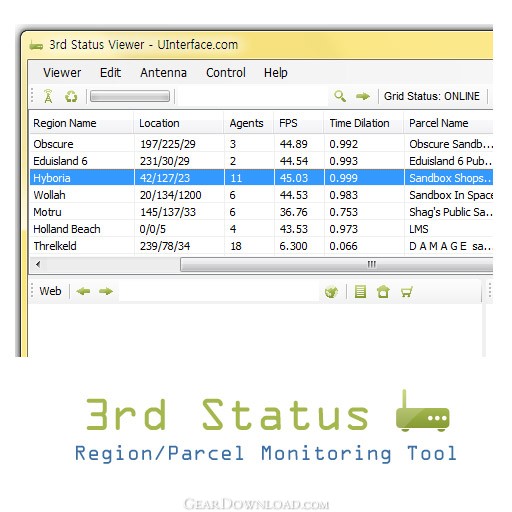
Task: Click Sandbox In Space parcel cell
Action: click(451, 195)
